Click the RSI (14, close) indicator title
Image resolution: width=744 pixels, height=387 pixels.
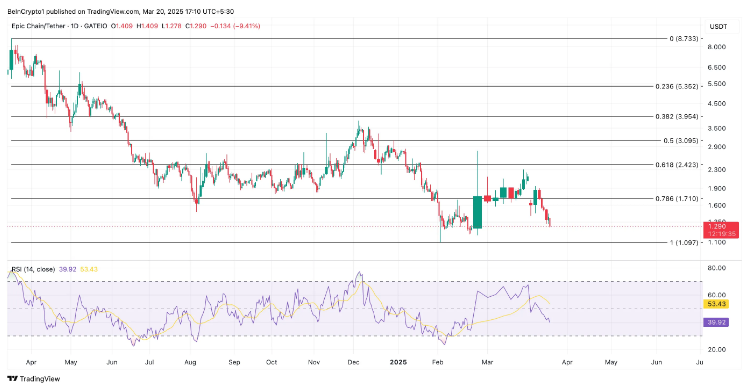33,269
